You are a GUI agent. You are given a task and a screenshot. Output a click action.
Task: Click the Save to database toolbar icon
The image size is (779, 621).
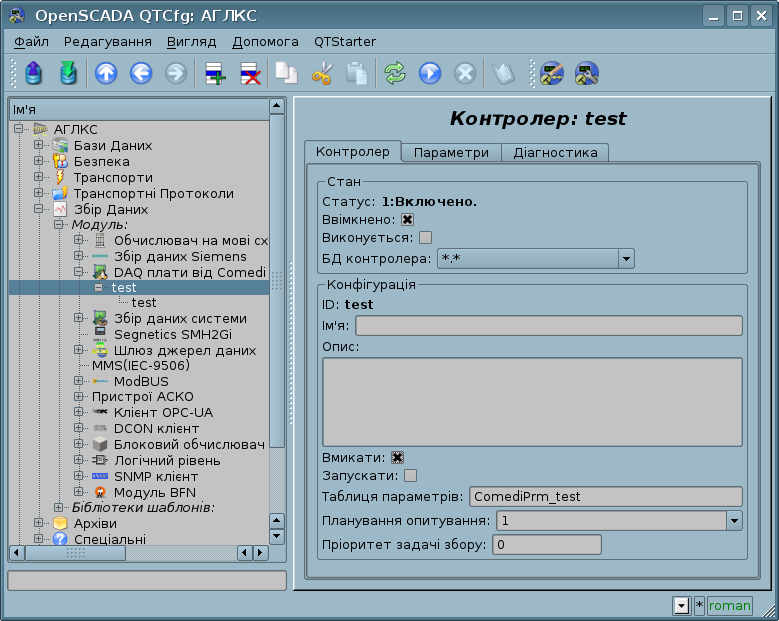[x=68, y=74]
